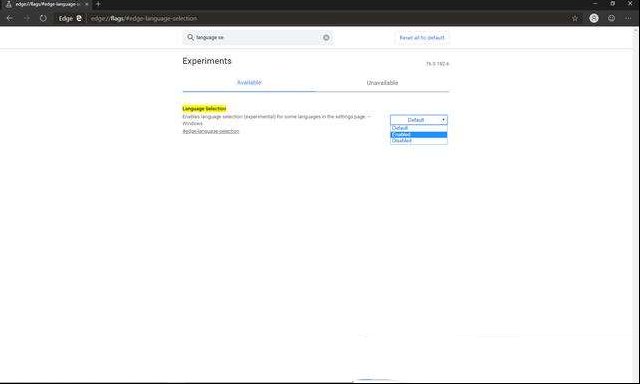Reload the page with refresh icon
Viewport: 640px width, 384px height.
pos(43,18)
